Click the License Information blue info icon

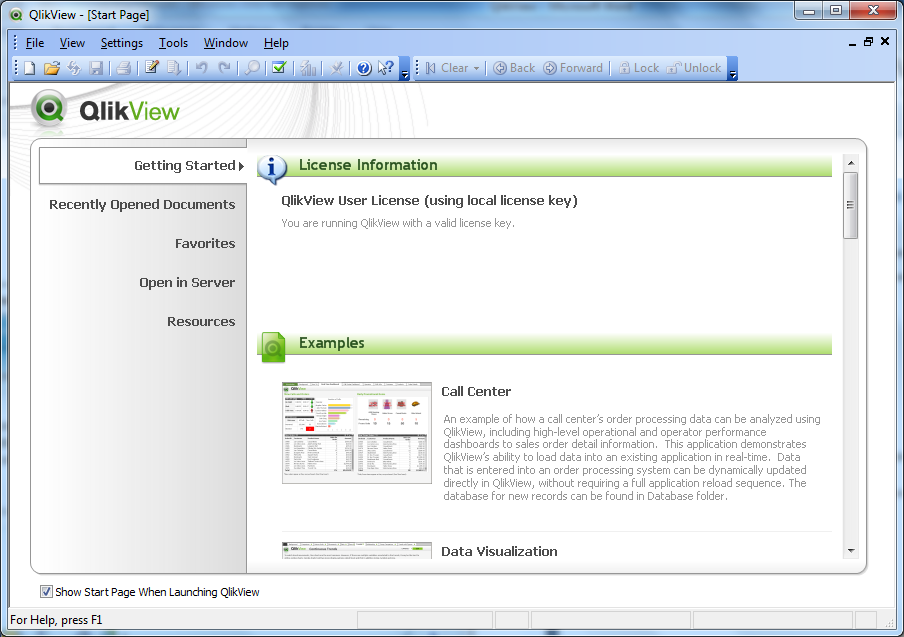[x=272, y=169]
